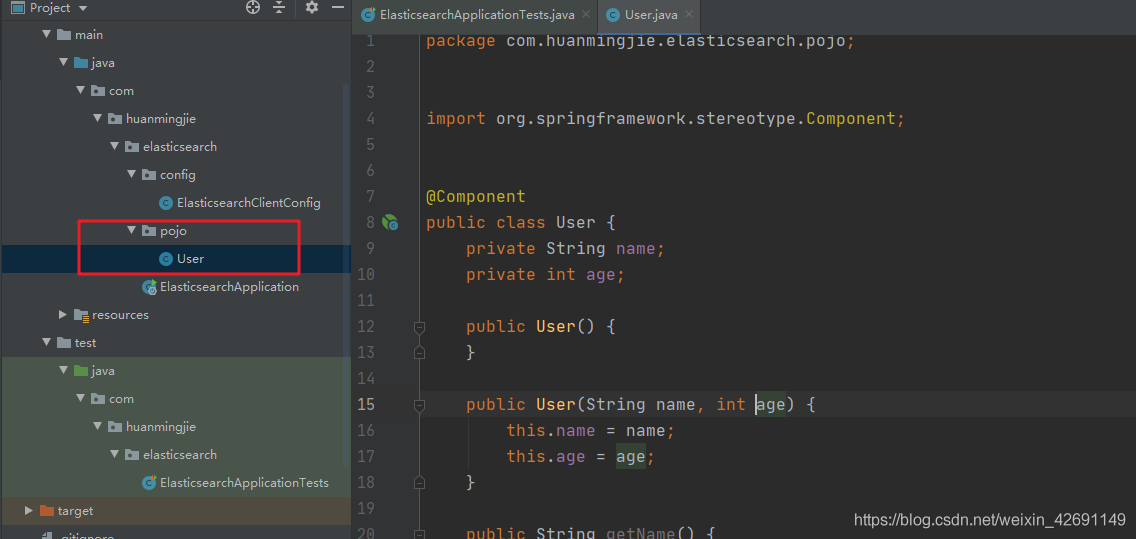This screenshot has width=1136, height=539.
Task: Click the Component import class name
Action: 851,119
